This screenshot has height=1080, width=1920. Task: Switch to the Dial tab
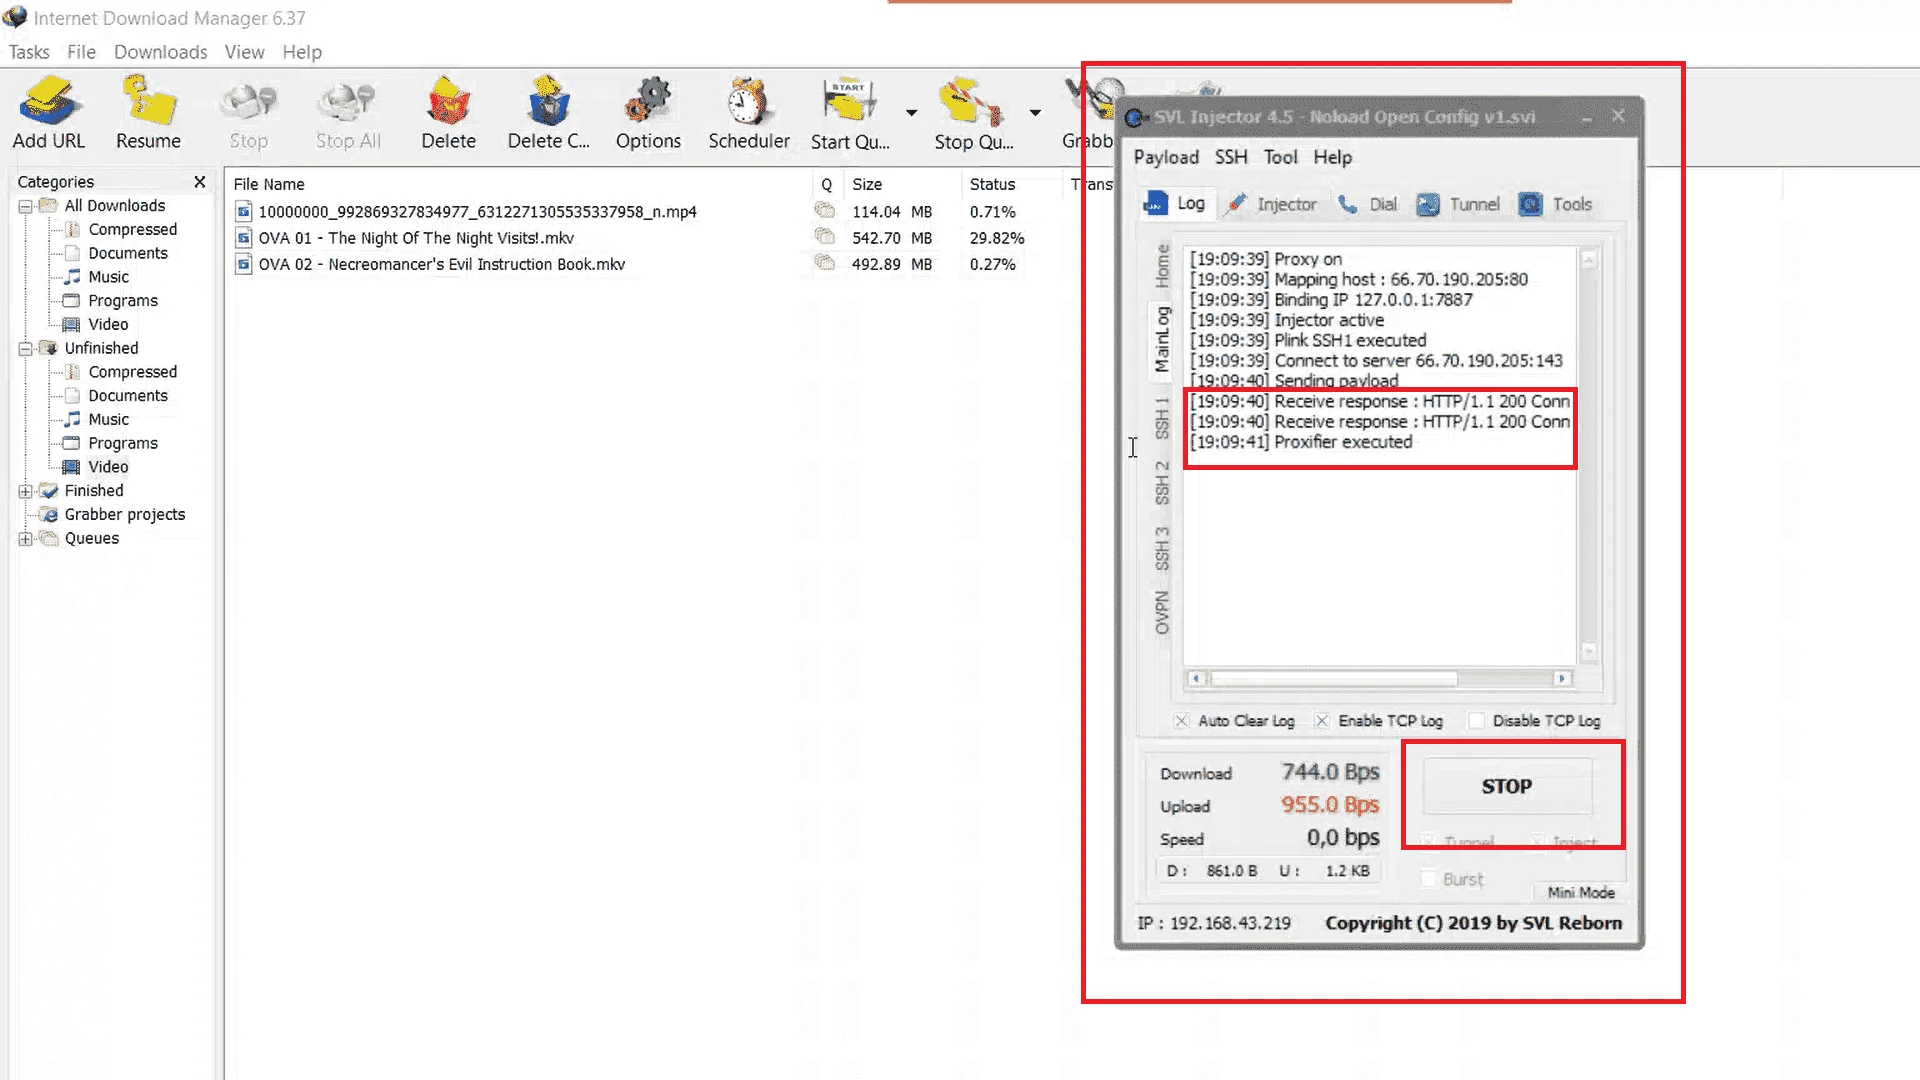click(1368, 205)
